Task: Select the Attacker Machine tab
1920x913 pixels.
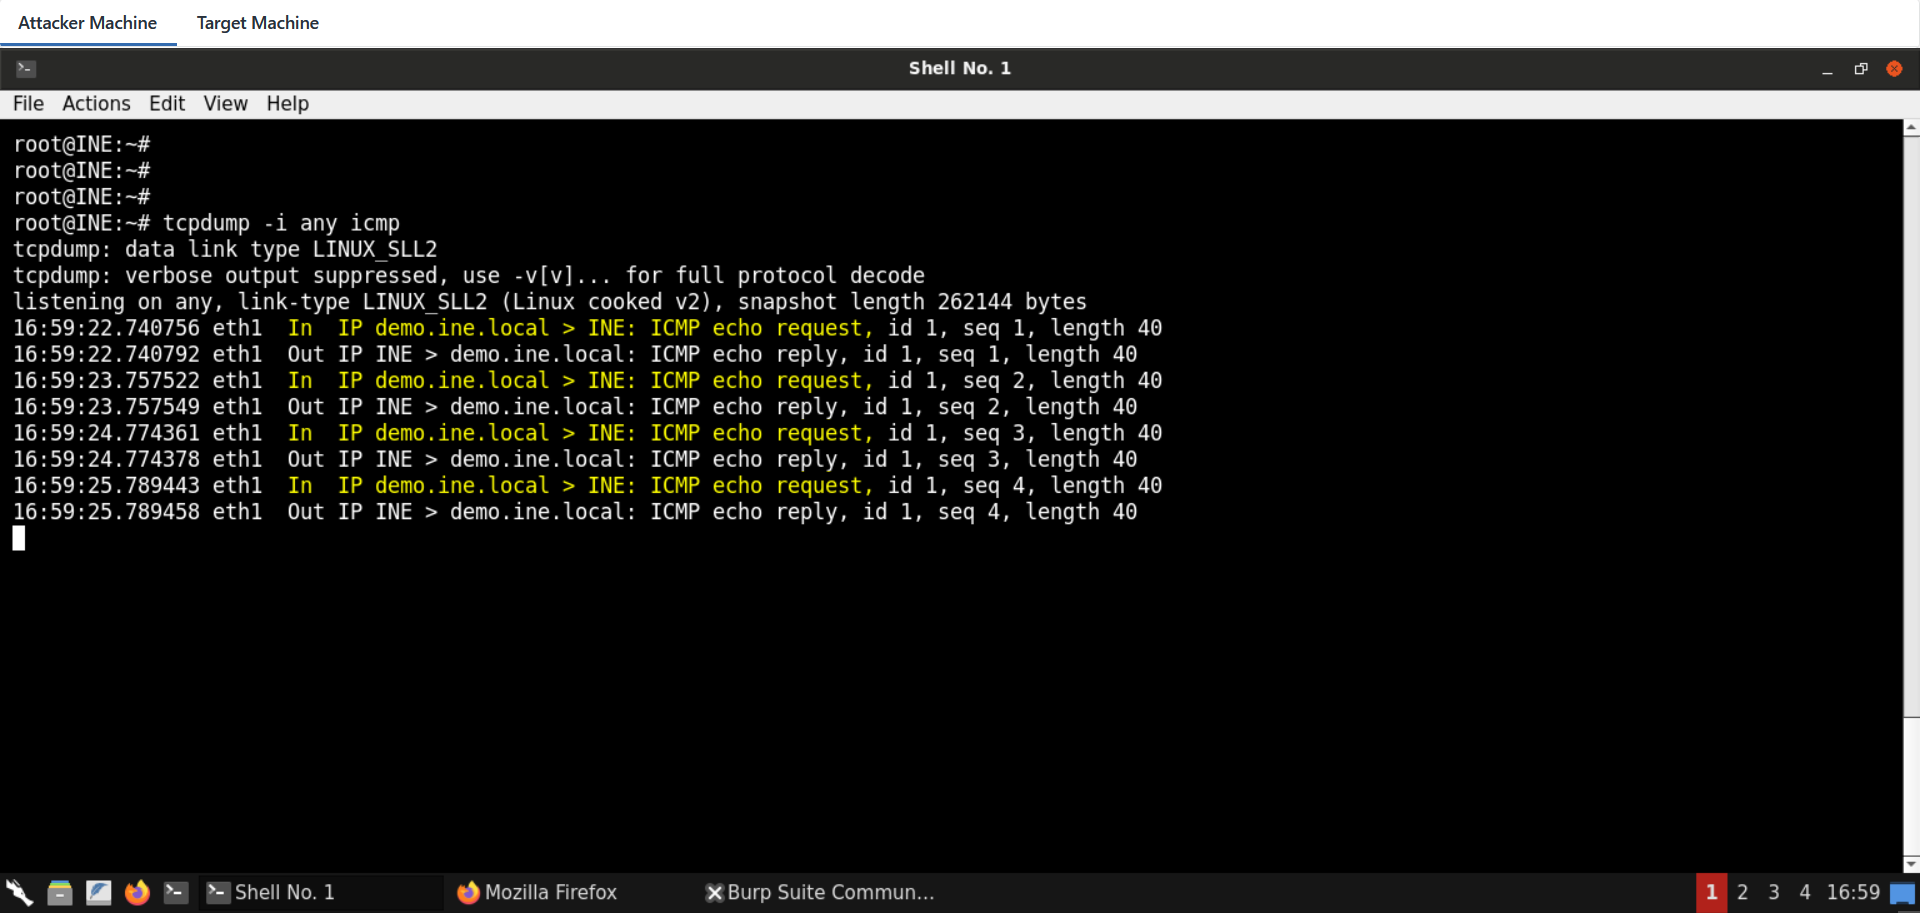Action: click(87, 23)
